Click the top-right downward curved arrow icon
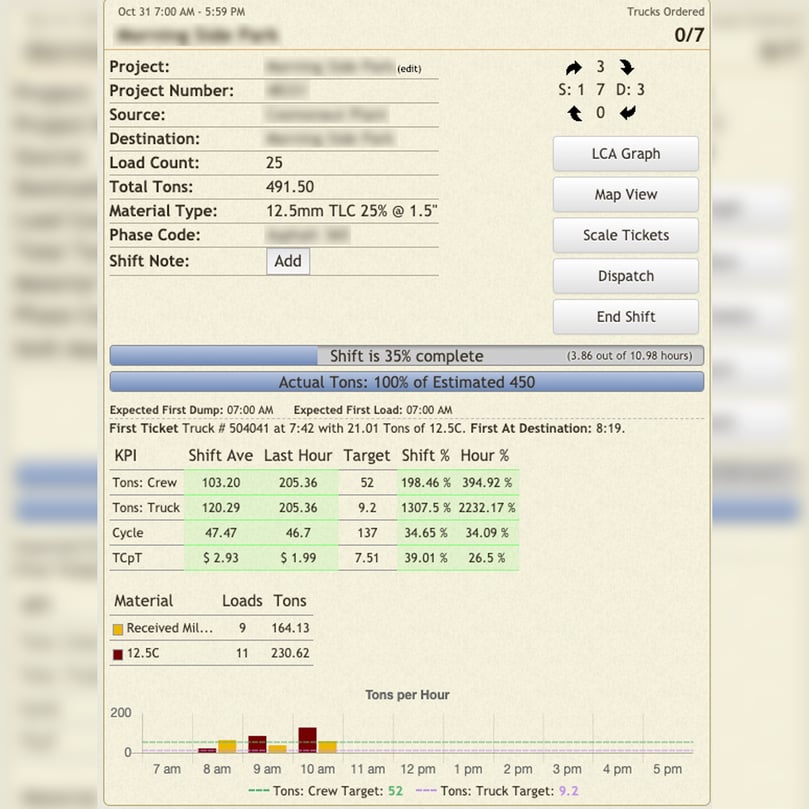 (x=626, y=68)
